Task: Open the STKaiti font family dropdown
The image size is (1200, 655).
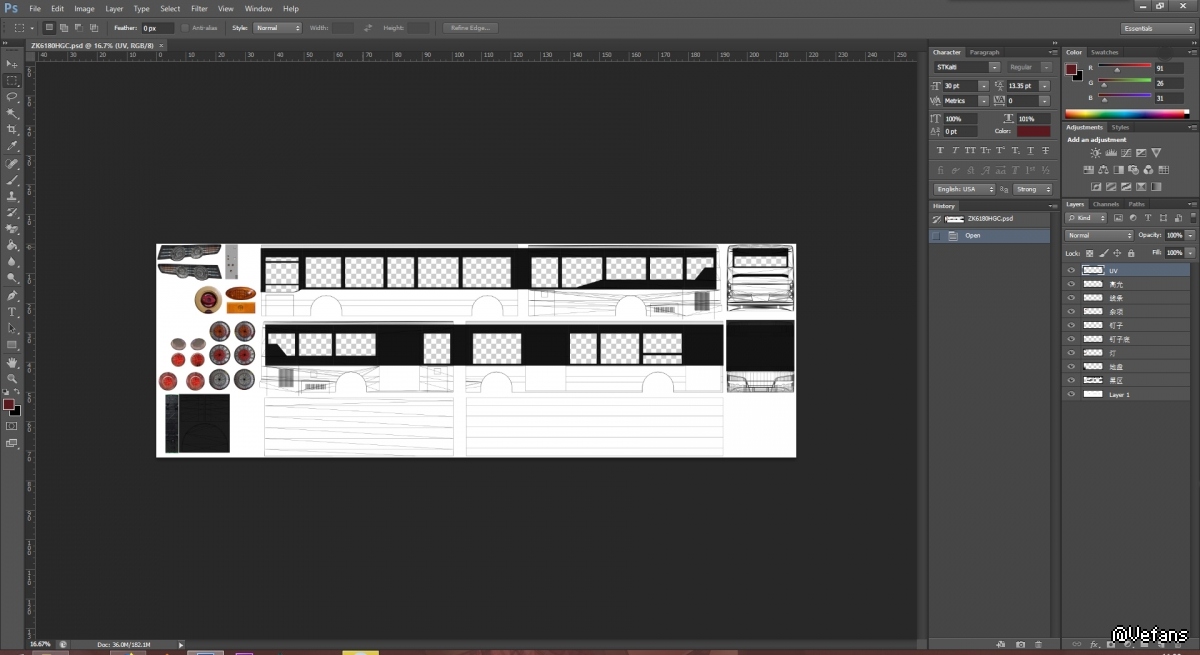Action: (x=966, y=67)
